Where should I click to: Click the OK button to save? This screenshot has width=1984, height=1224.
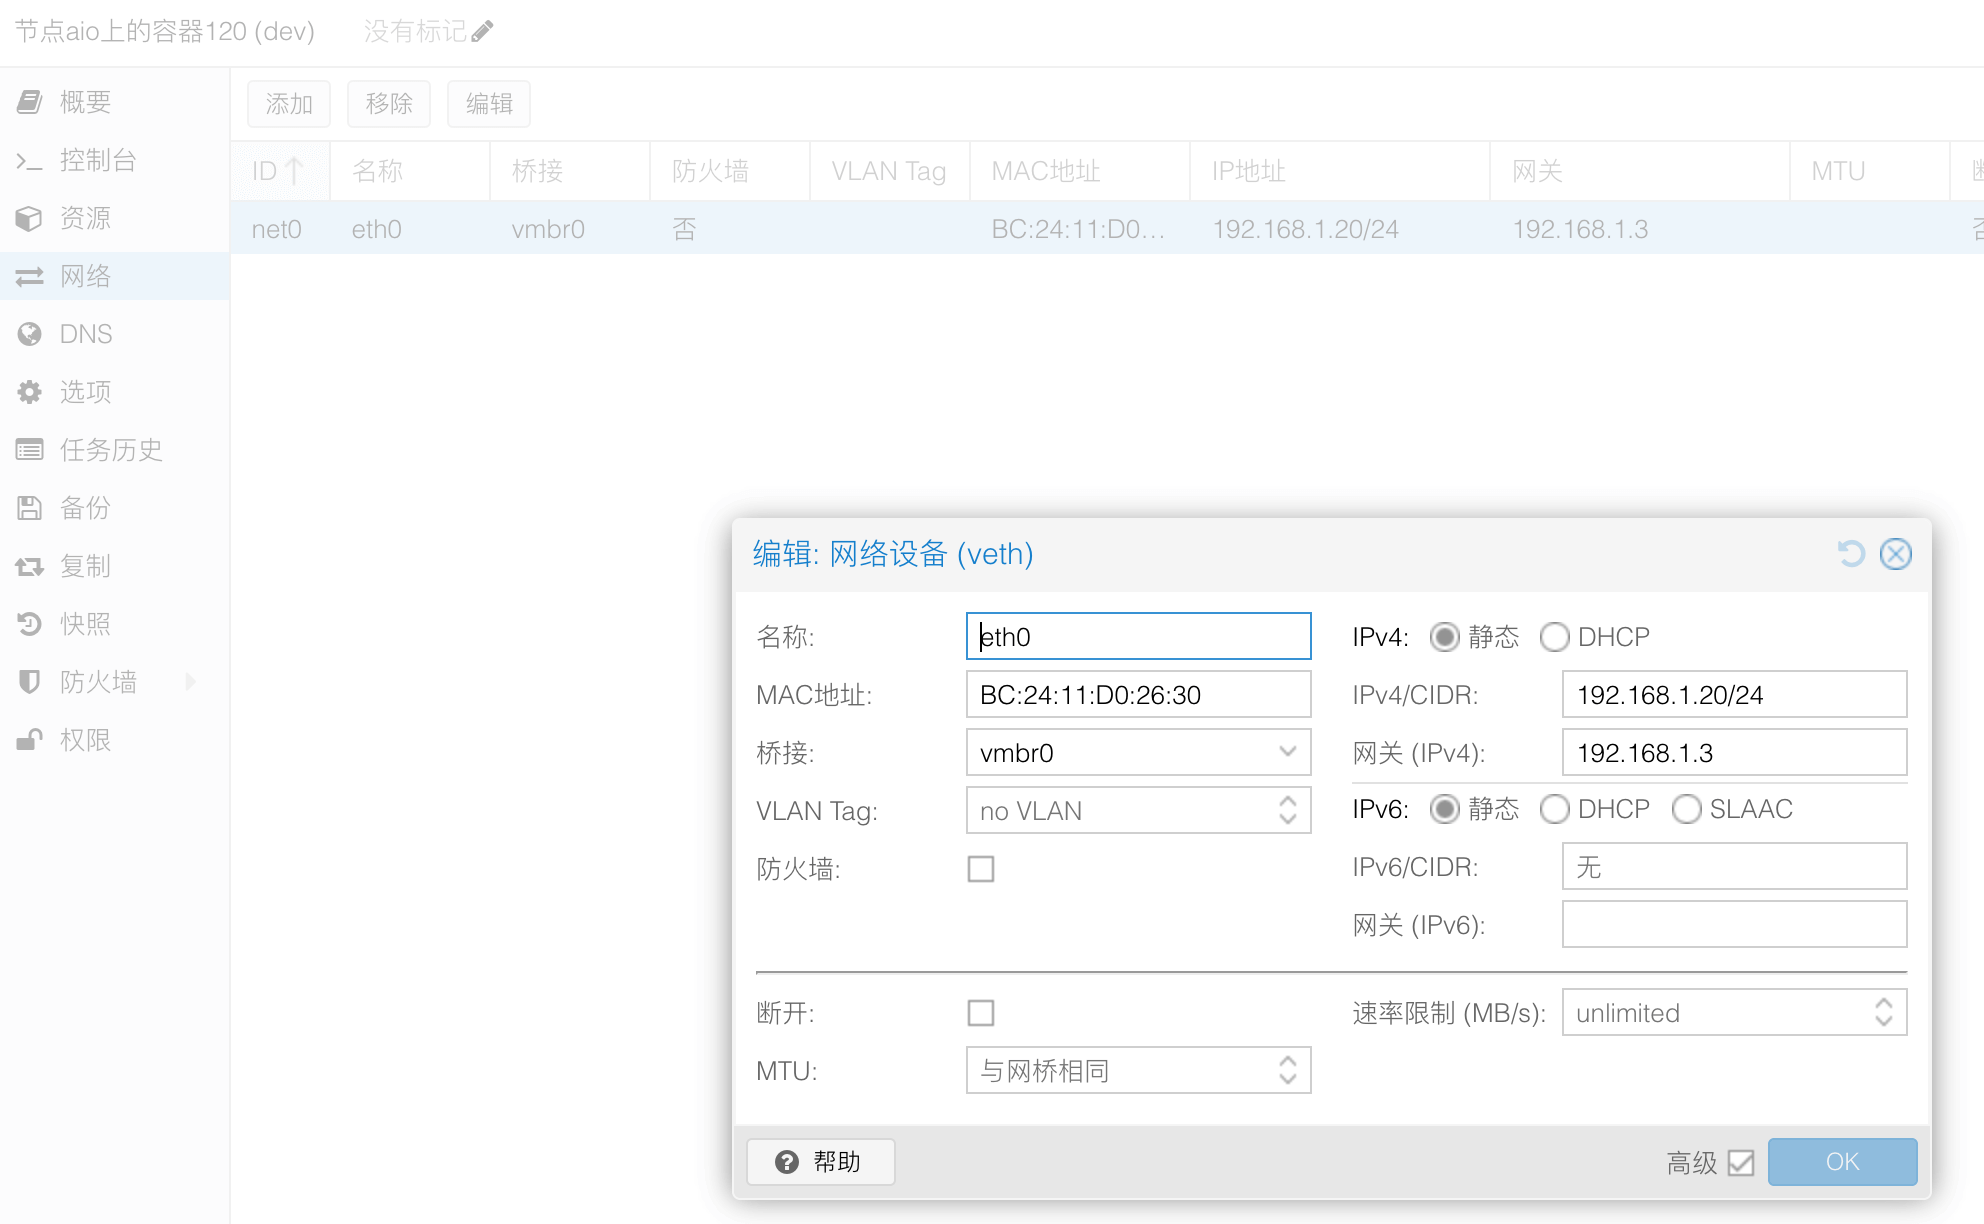tap(1841, 1161)
